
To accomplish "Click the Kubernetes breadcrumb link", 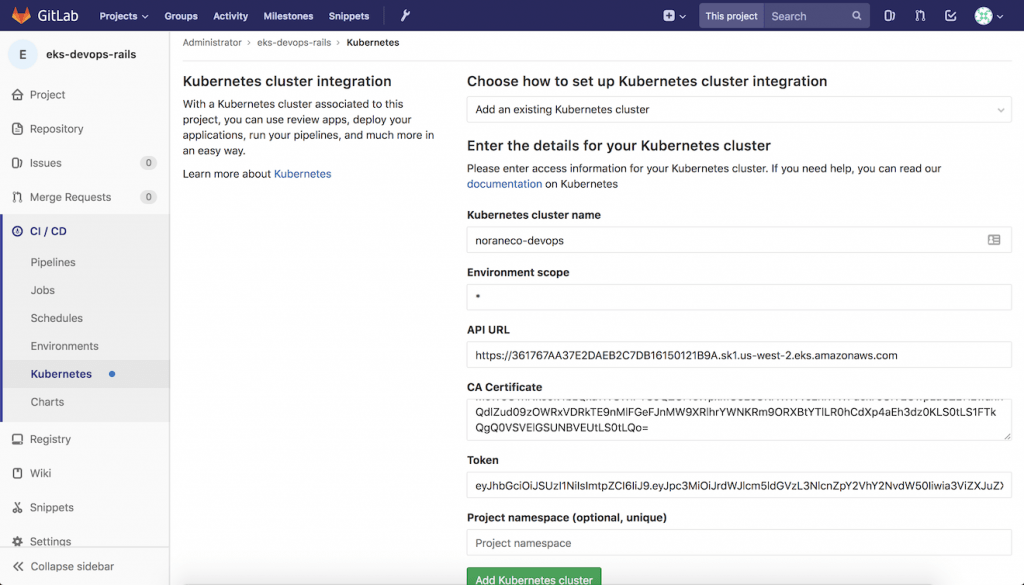I will point(373,42).
